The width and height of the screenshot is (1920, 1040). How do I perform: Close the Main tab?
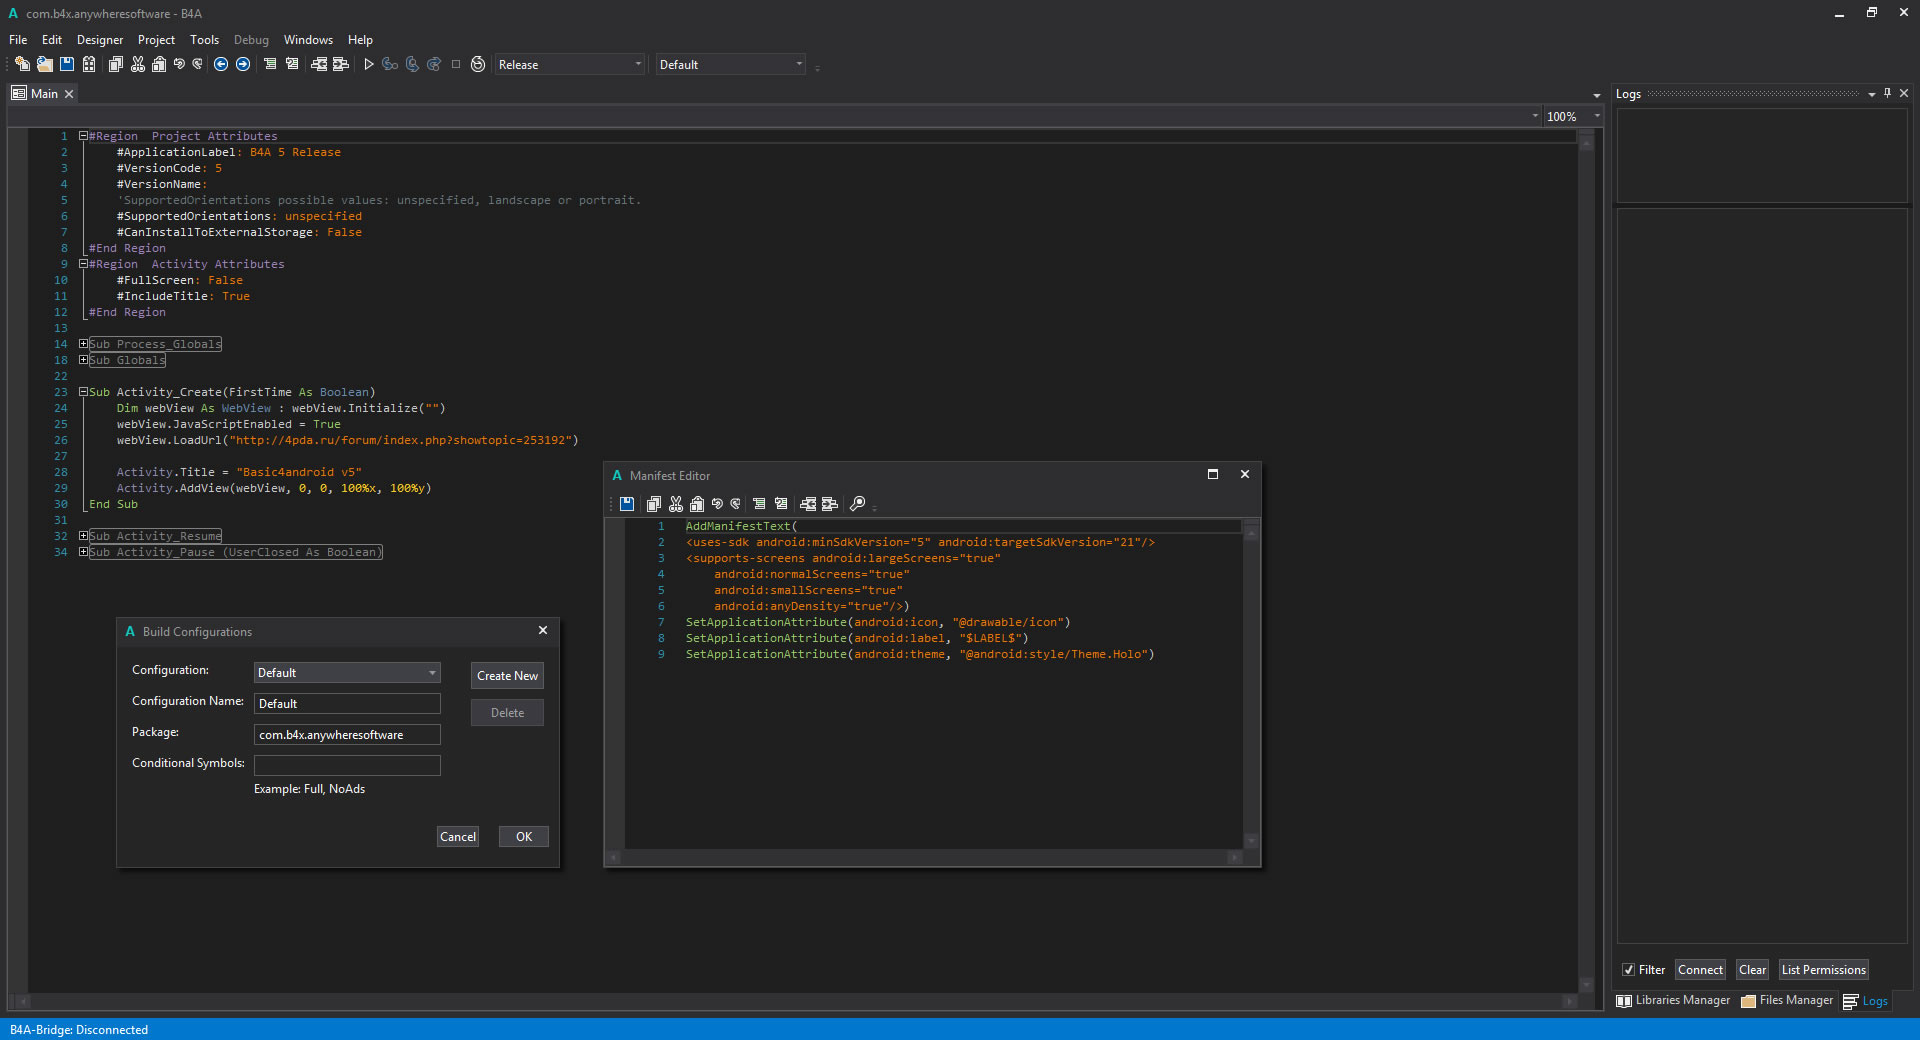coord(69,93)
